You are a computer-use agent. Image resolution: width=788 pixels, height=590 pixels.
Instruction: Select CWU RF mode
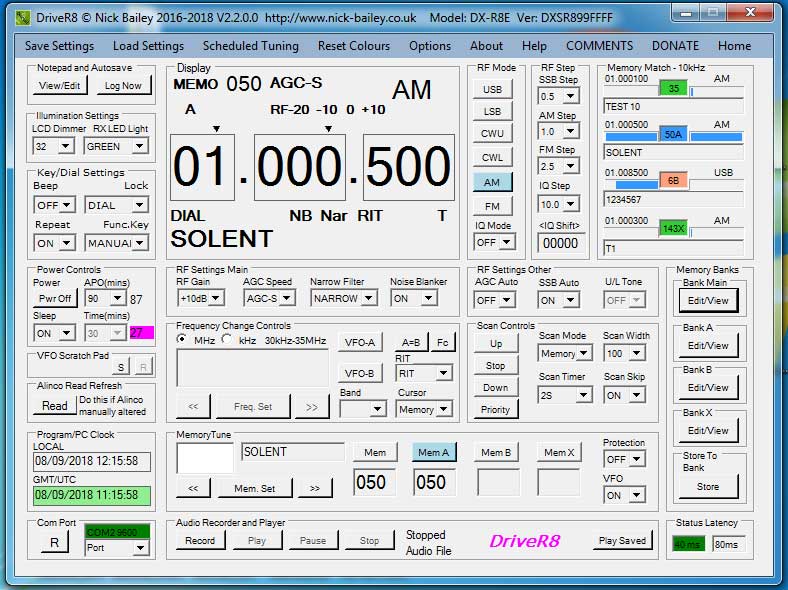tap(492, 134)
